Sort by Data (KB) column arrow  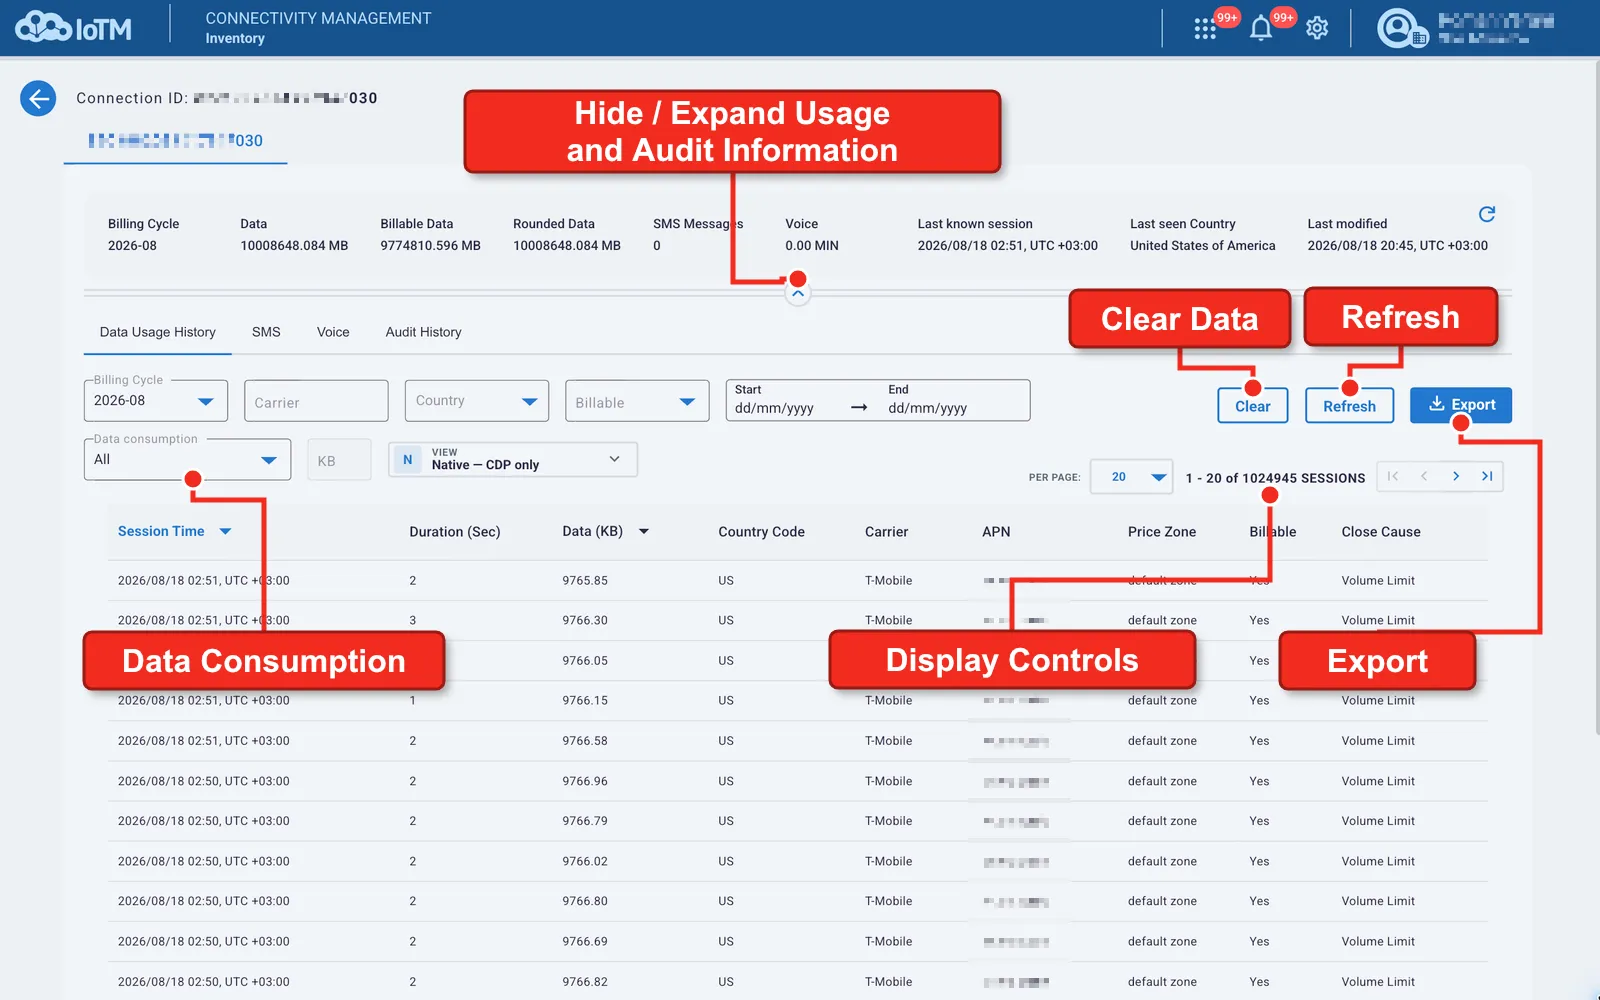click(x=644, y=531)
